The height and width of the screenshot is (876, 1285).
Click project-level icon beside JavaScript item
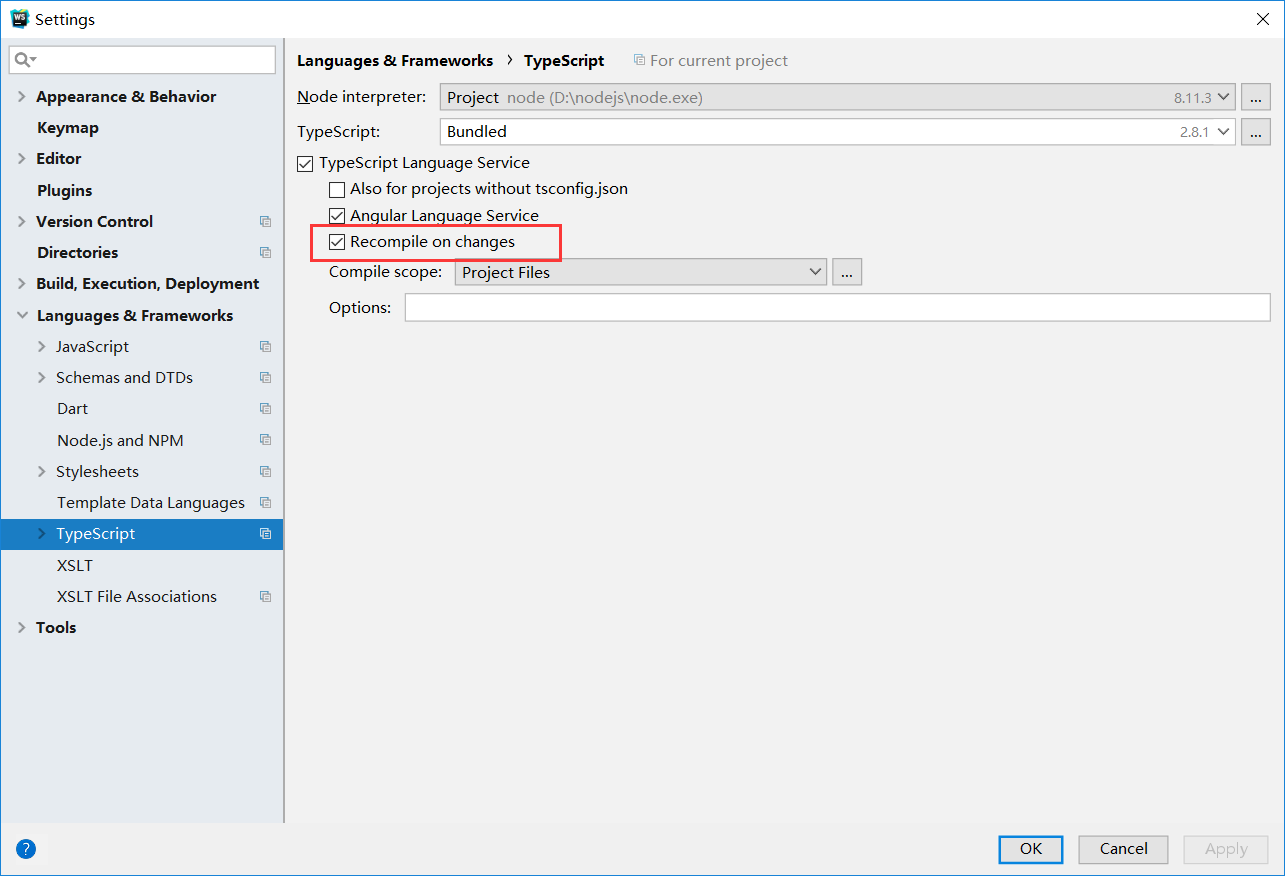(265, 347)
